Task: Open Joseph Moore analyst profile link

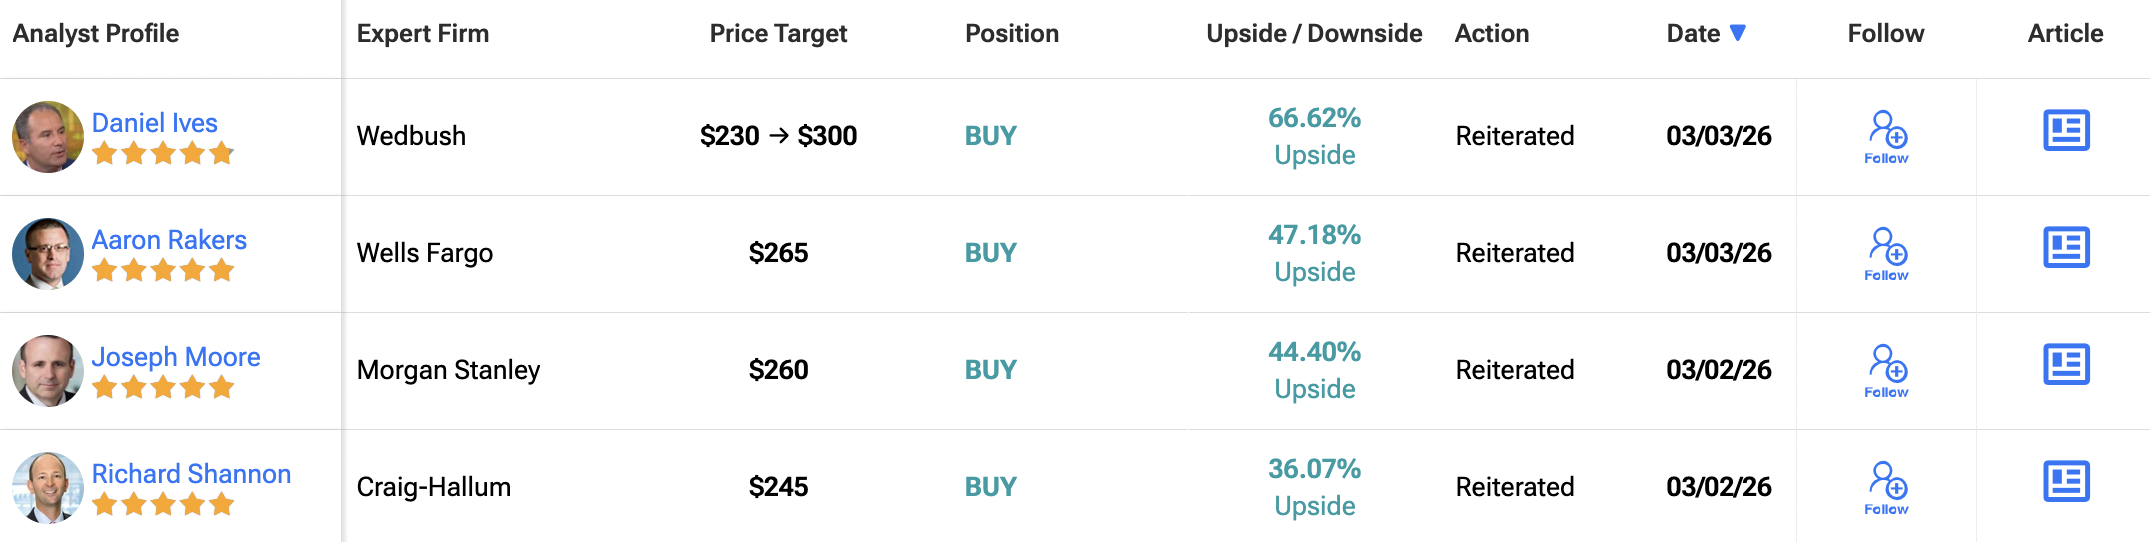Action: point(176,357)
